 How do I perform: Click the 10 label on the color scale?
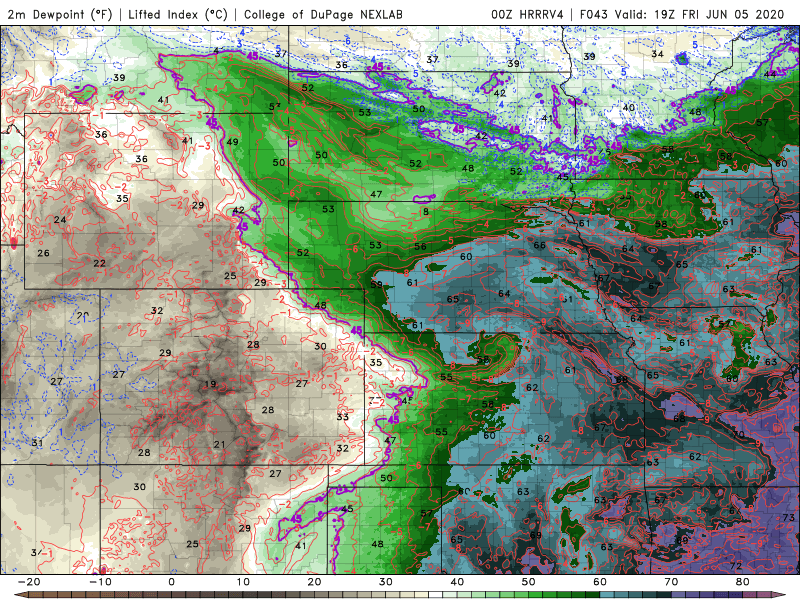[x=243, y=582]
